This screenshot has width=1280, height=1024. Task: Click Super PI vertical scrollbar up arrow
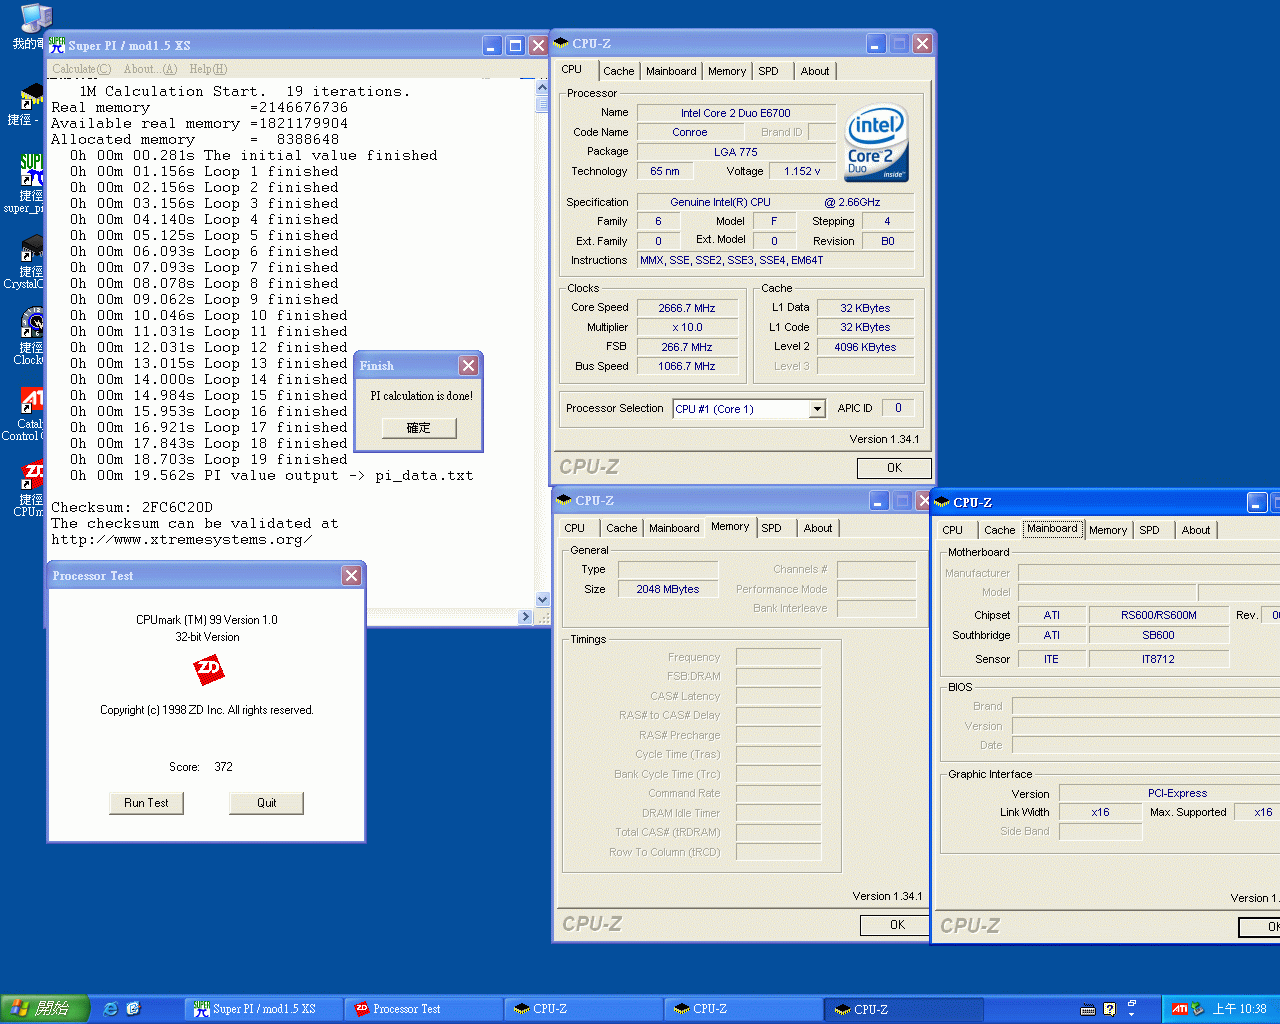click(x=542, y=88)
